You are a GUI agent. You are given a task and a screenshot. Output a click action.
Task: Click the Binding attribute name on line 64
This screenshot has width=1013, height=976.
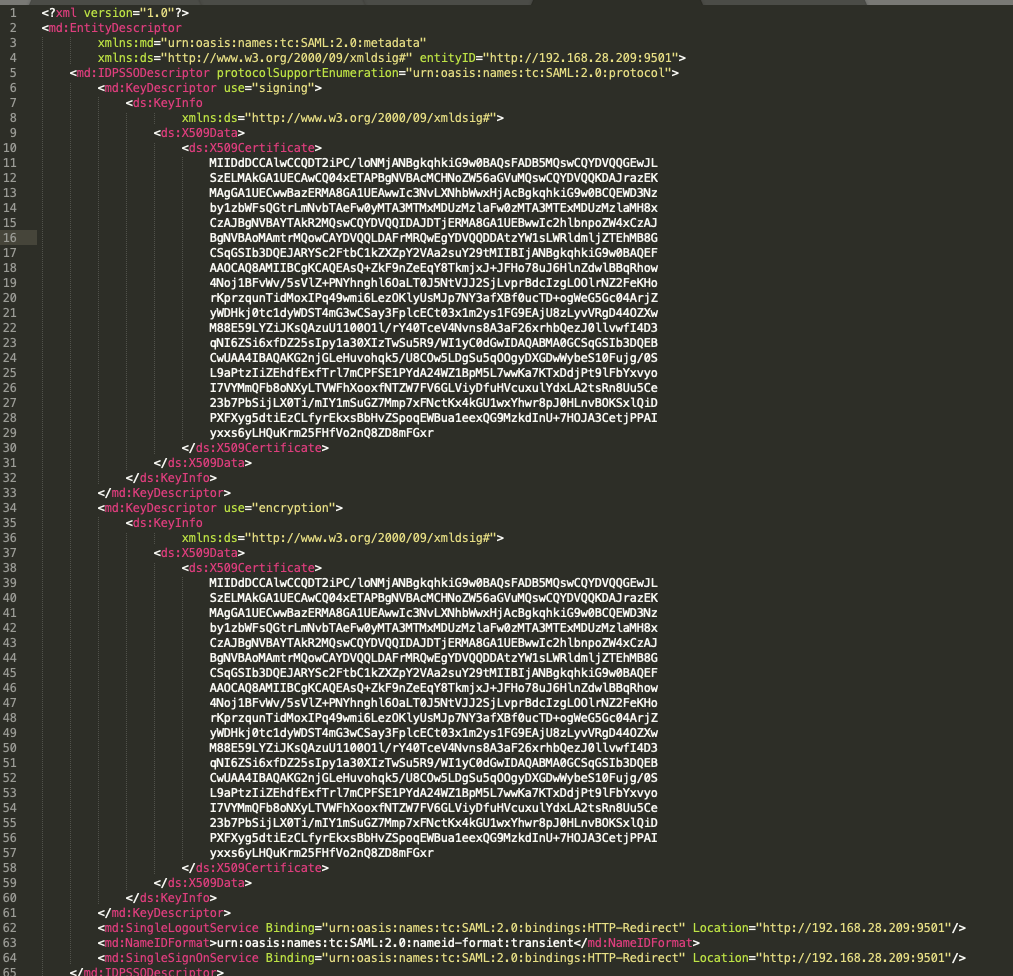(289, 958)
